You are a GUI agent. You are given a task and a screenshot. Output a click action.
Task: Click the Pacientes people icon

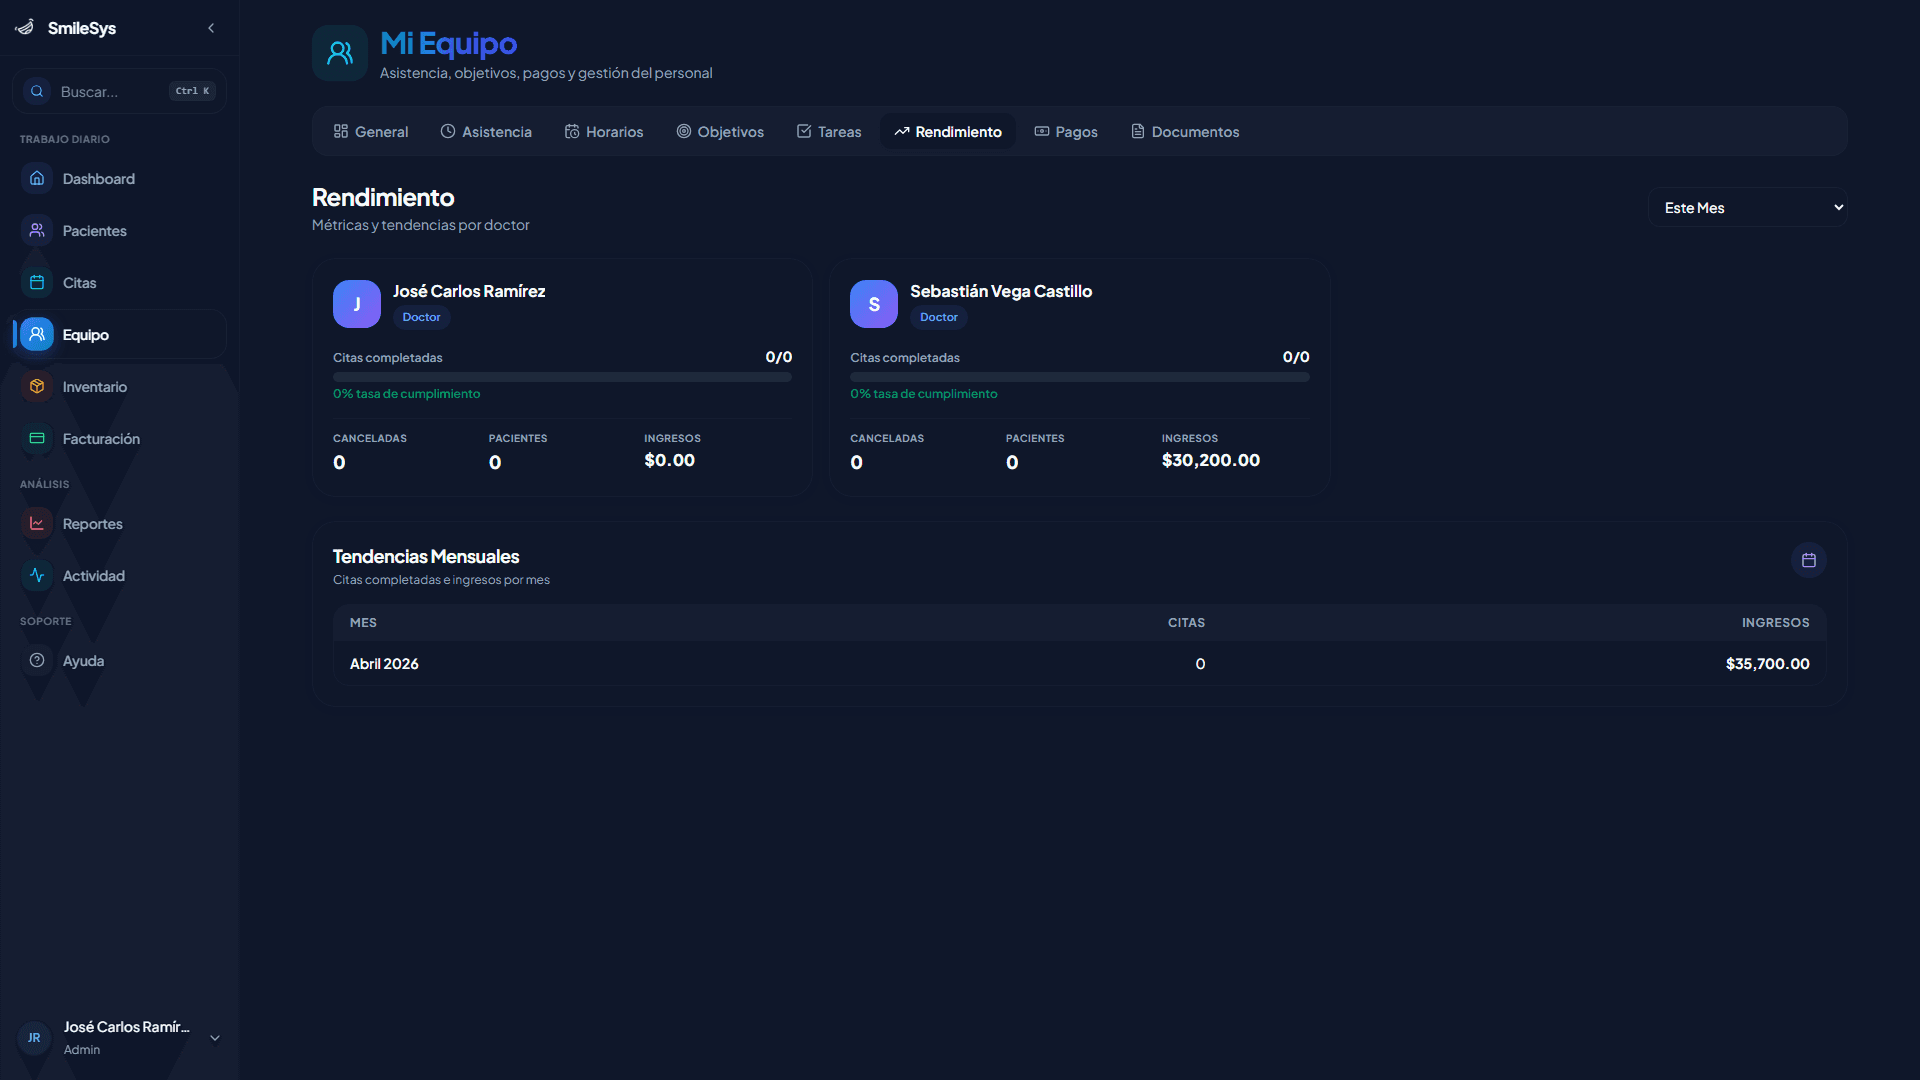37,230
